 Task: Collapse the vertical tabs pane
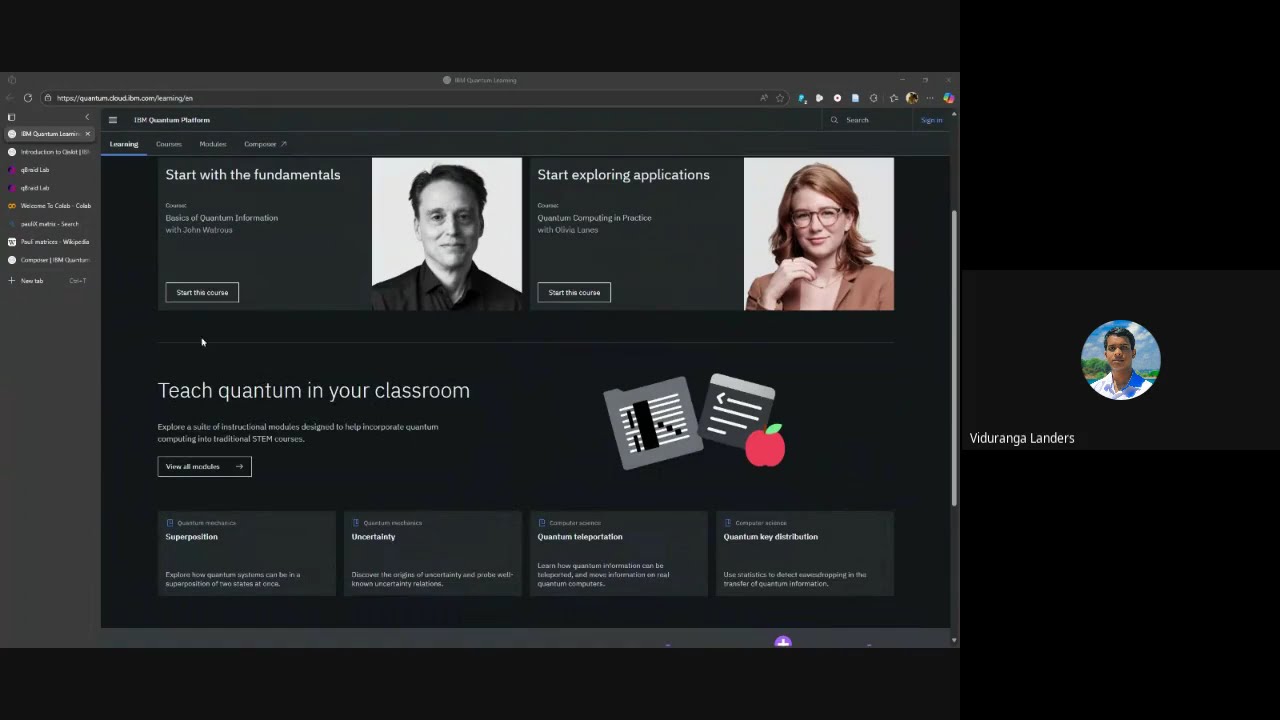point(87,117)
